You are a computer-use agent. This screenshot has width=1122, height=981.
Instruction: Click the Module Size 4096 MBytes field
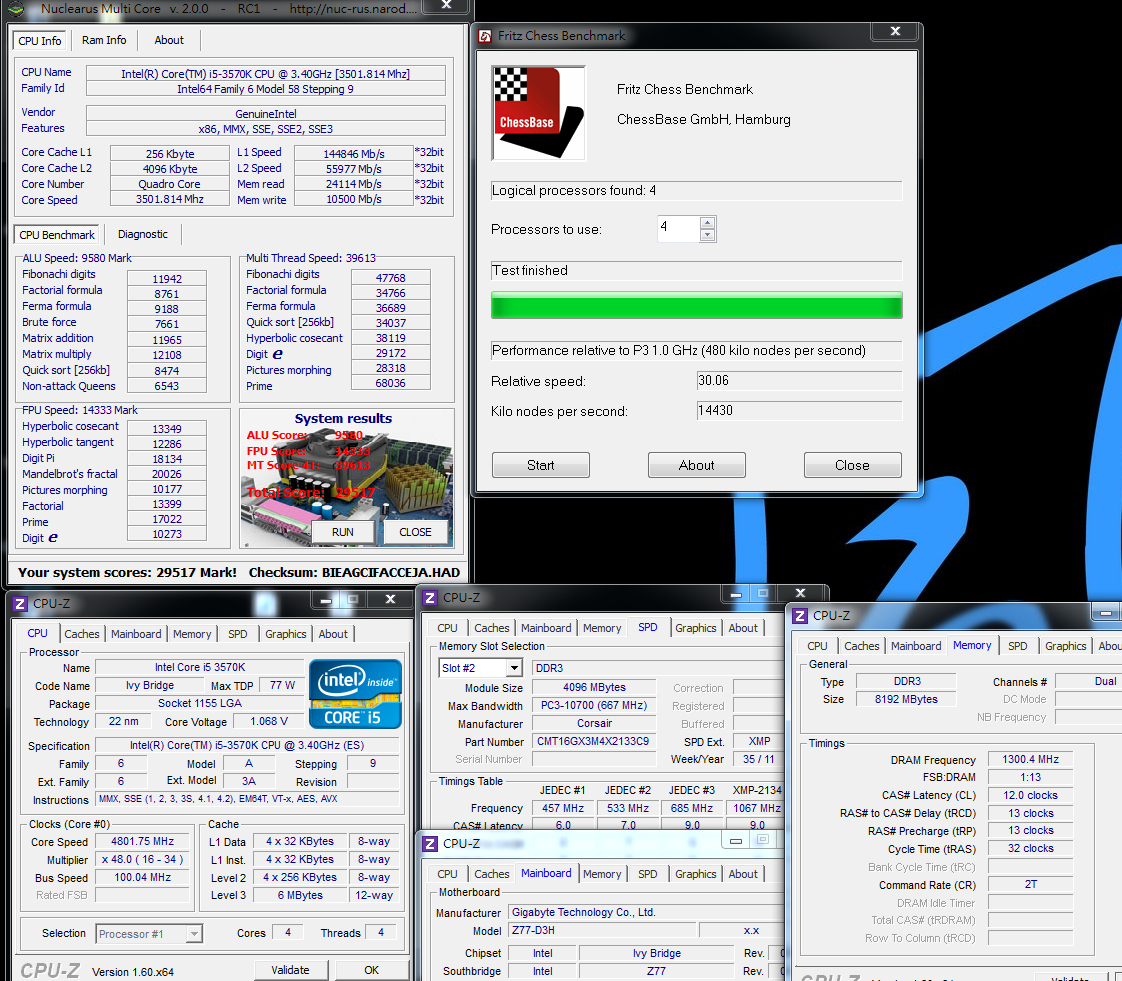pos(594,687)
